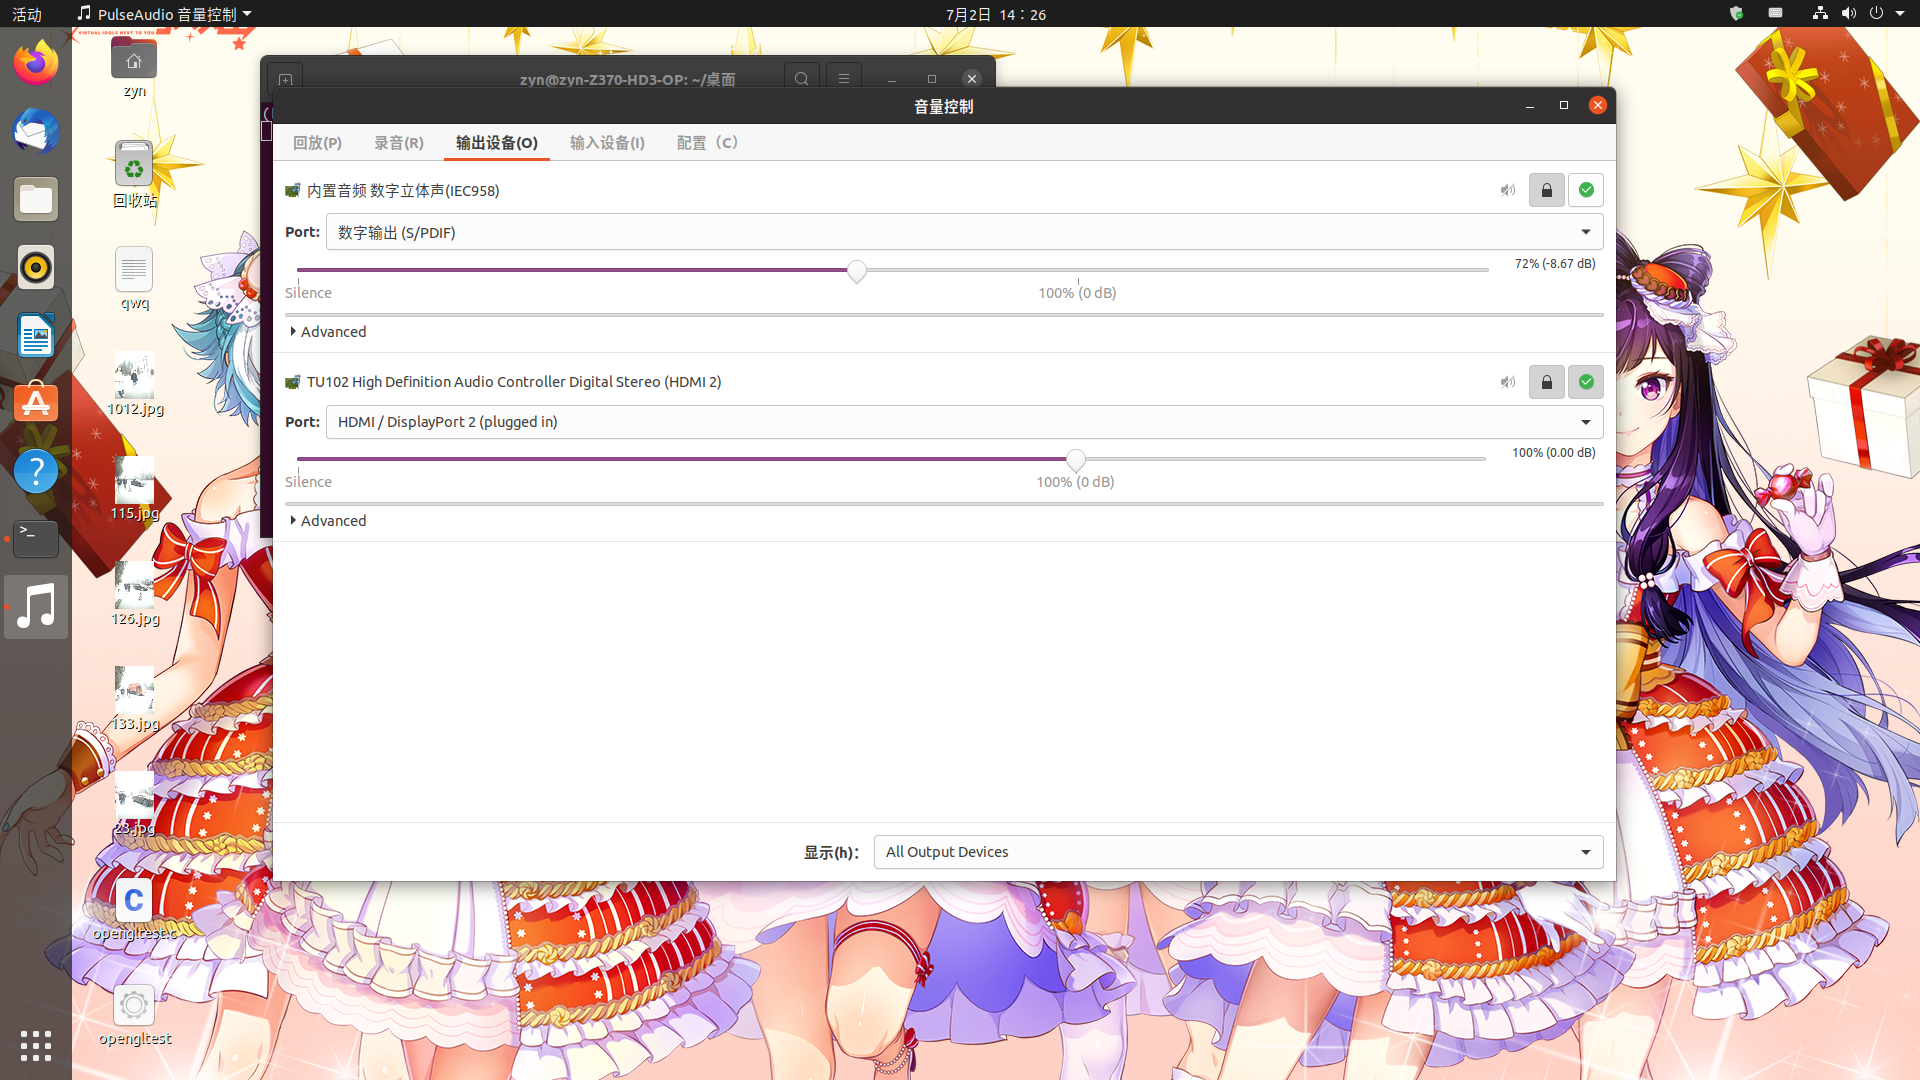This screenshot has width=1920, height=1080.
Task: Open the S/PDIF port dropdown
Action: click(964, 232)
